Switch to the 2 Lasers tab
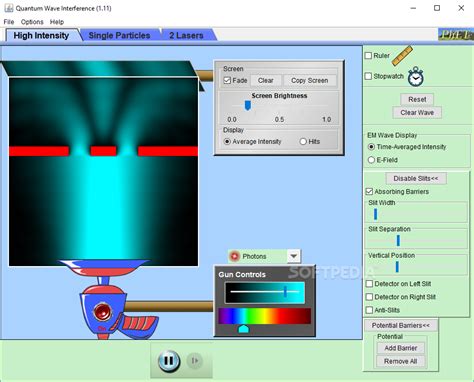474x382 pixels. point(186,35)
